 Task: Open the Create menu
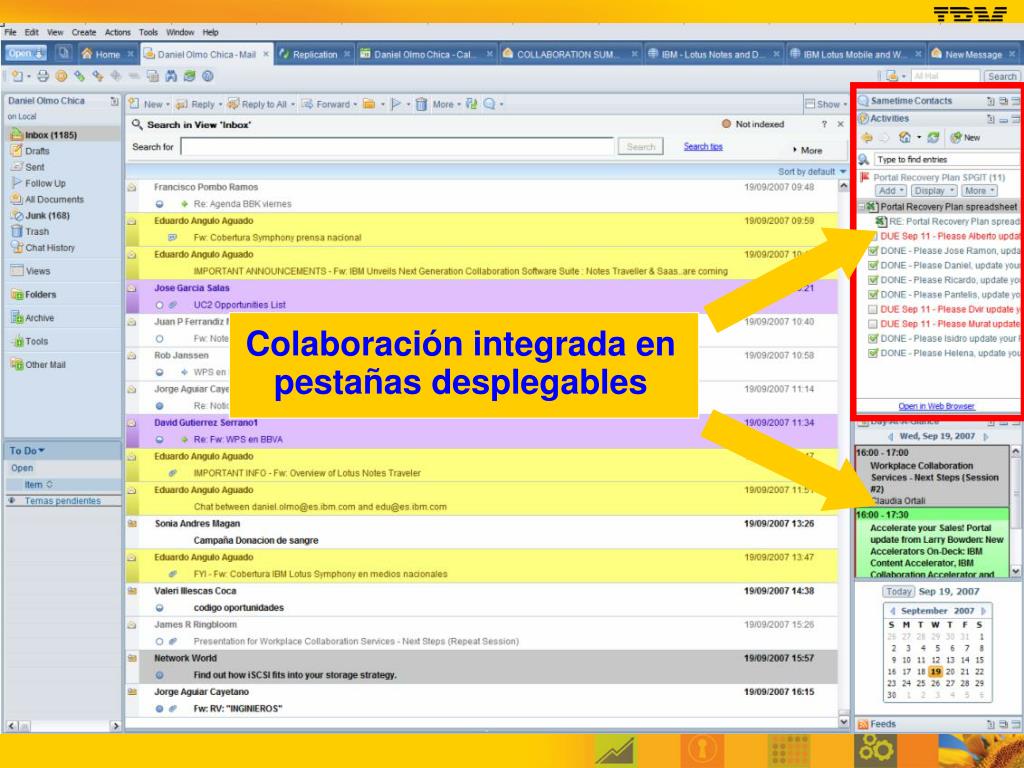[84, 32]
